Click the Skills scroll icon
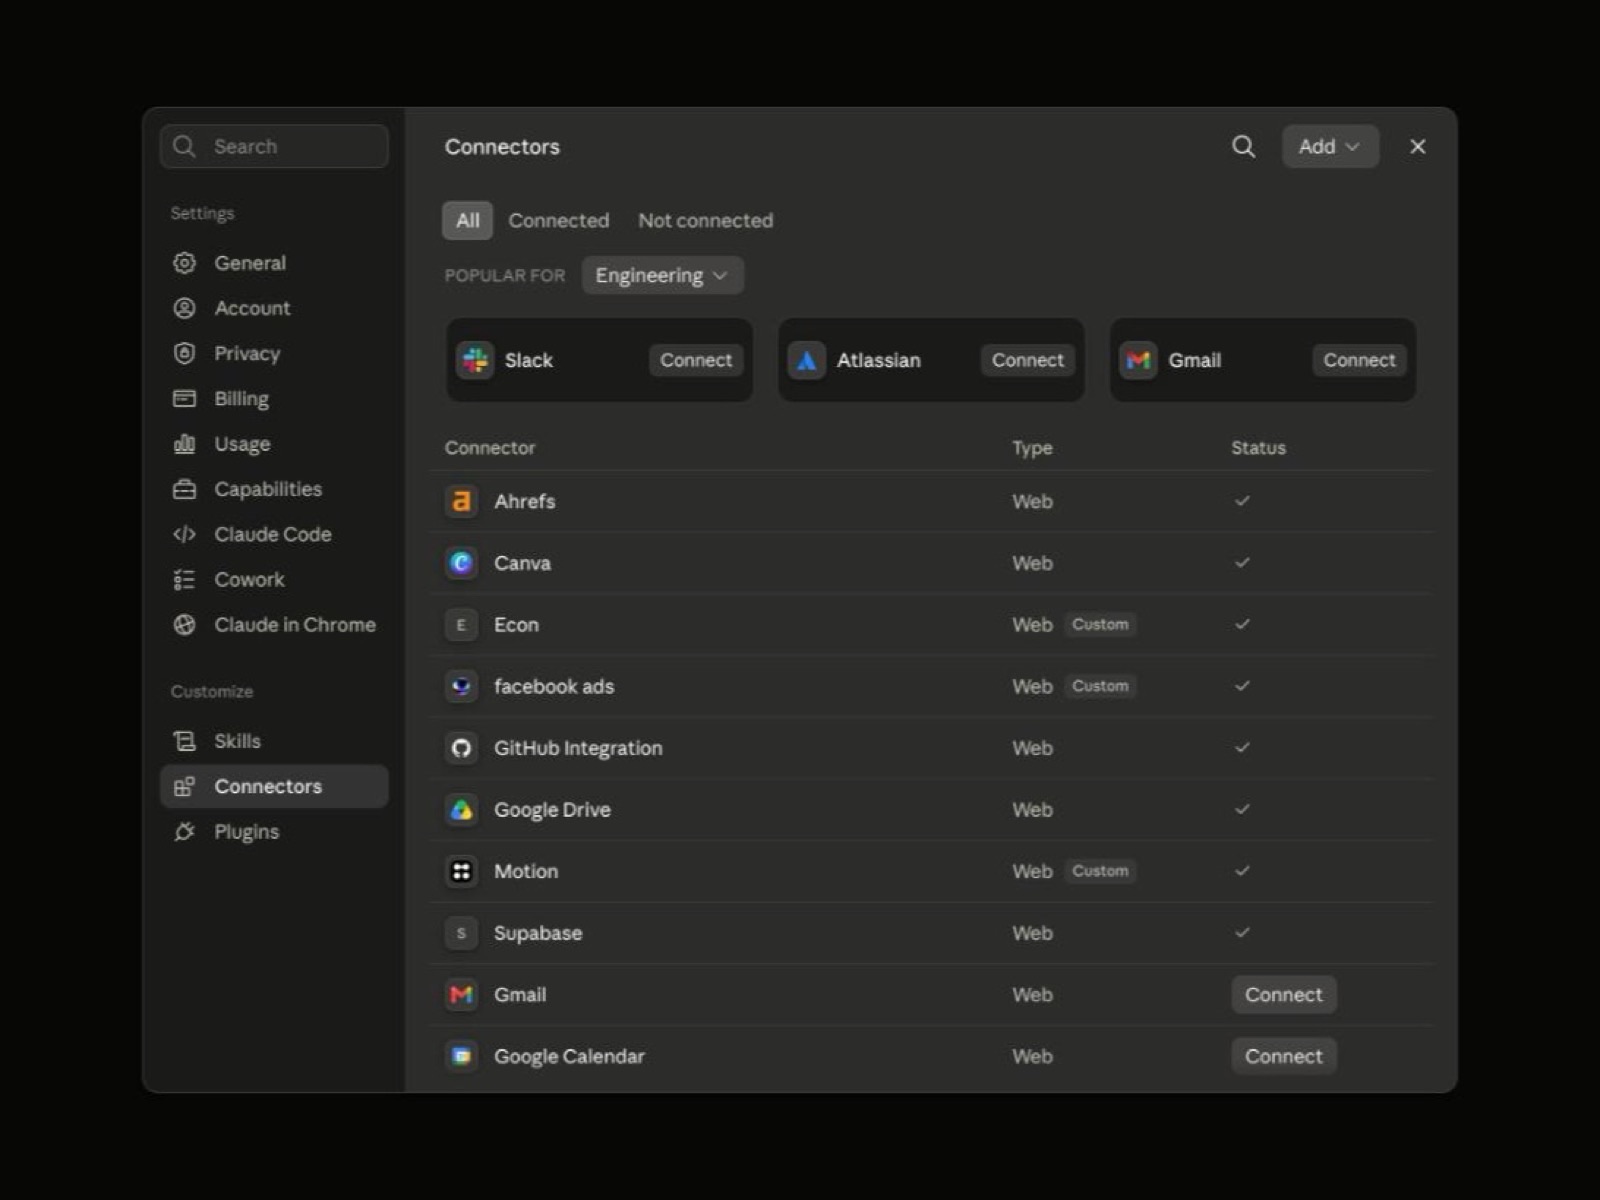 (x=184, y=741)
